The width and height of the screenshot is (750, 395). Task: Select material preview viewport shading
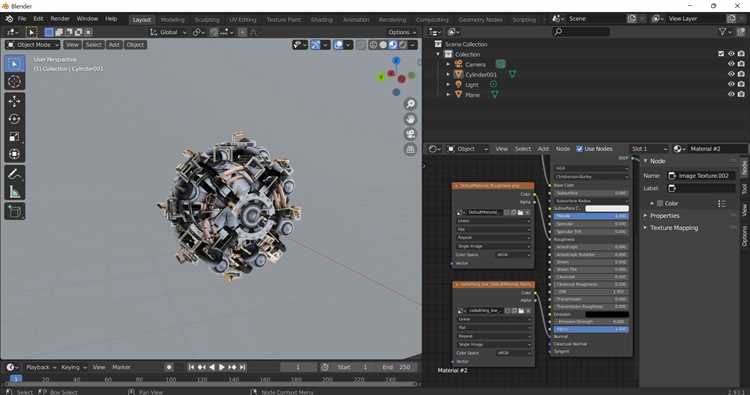click(393, 44)
